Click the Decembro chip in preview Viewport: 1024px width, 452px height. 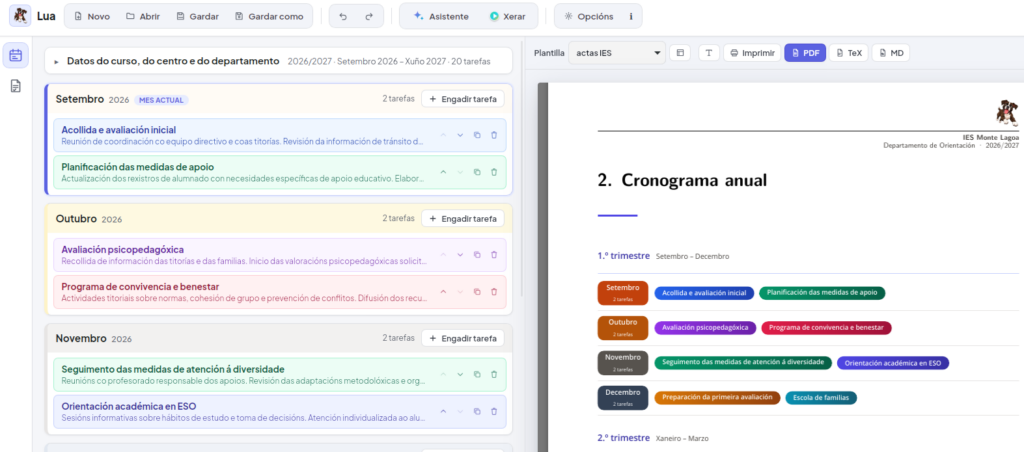pyautogui.click(x=622, y=398)
